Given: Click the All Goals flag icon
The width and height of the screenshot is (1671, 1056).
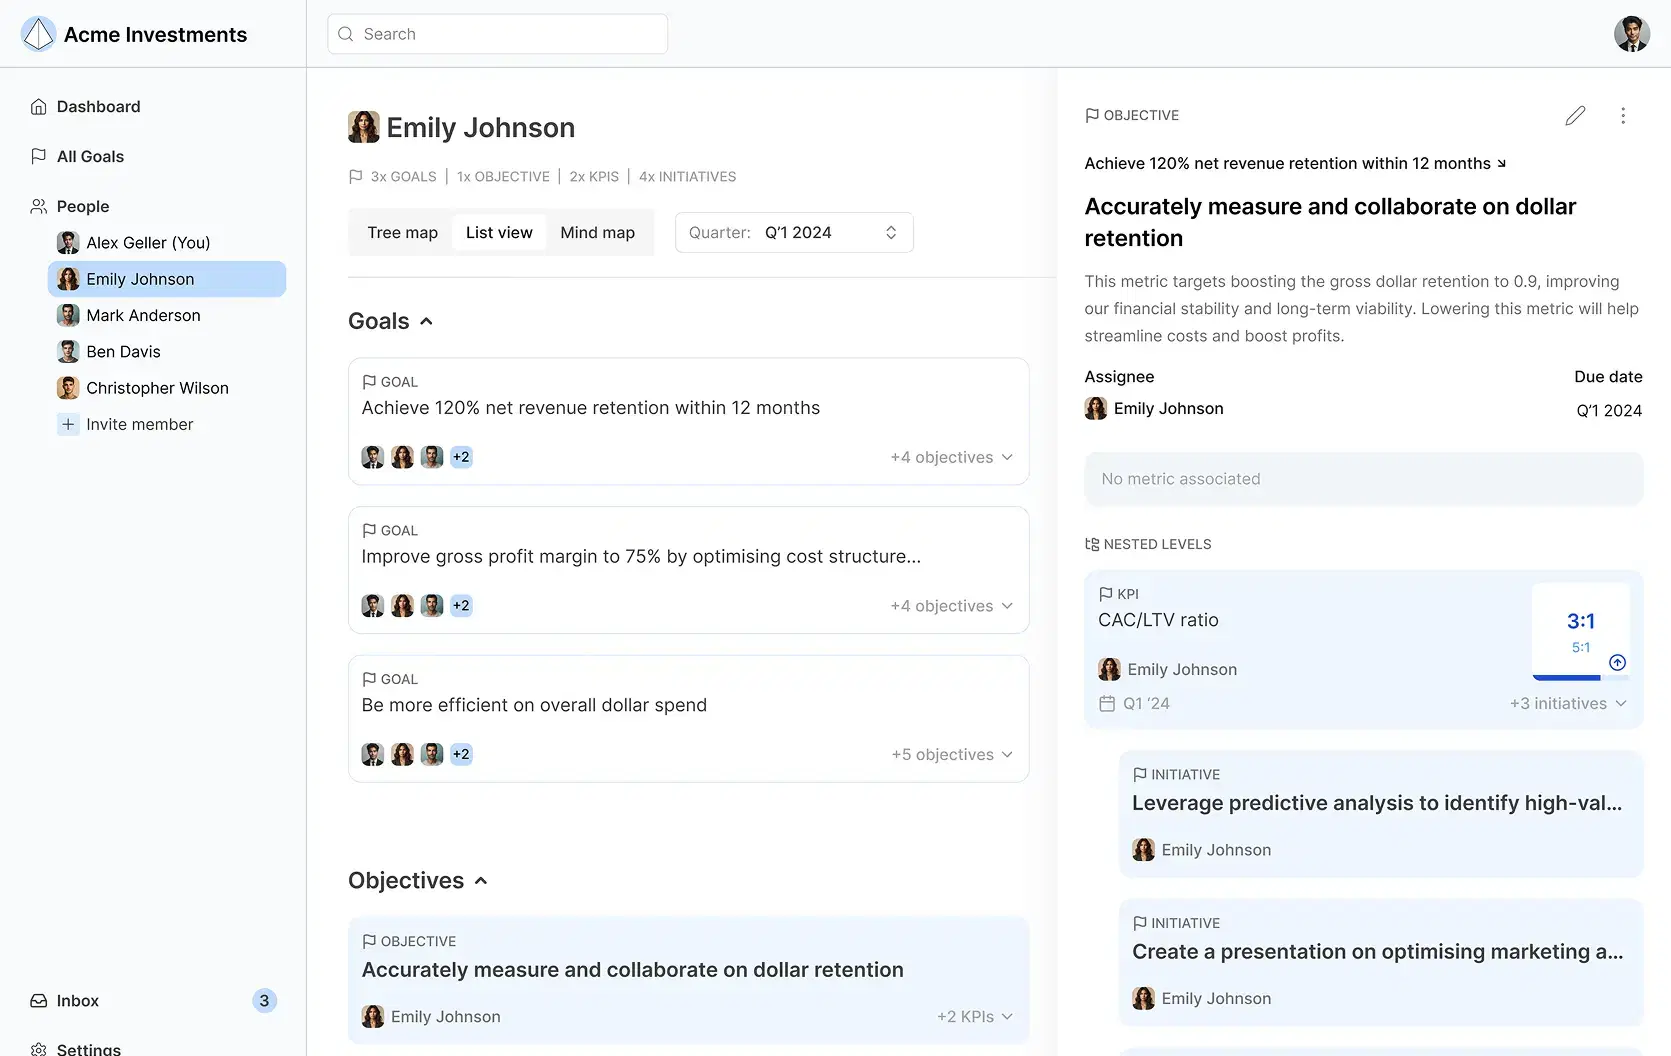Looking at the screenshot, I should pos(39,157).
